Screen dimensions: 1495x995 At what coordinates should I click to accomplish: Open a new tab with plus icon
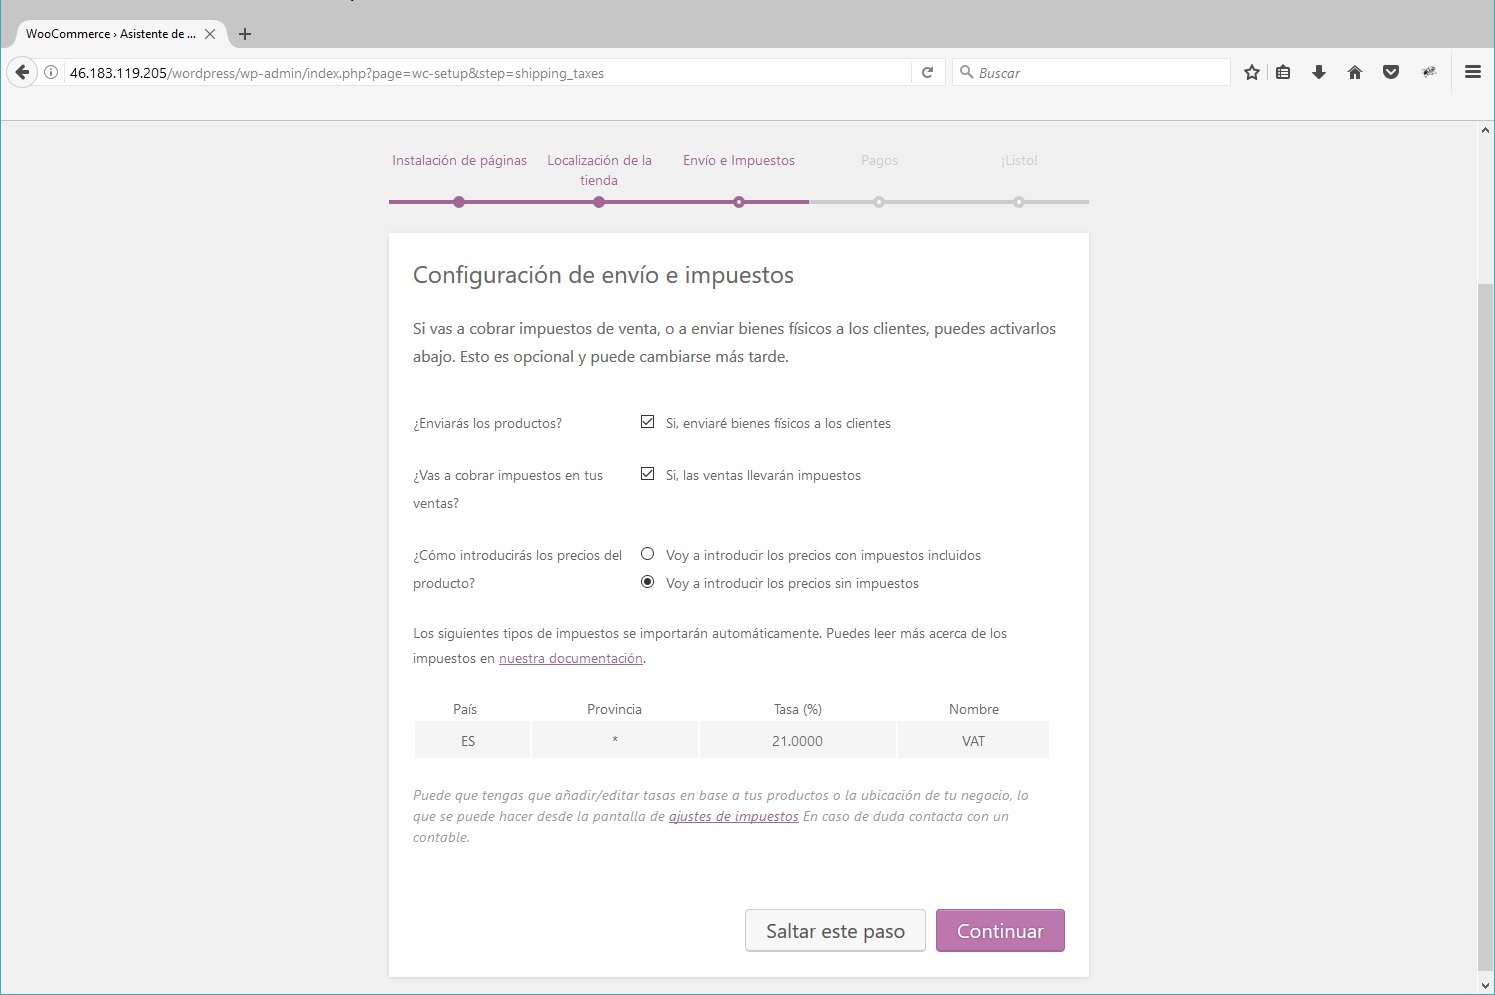pyautogui.click(x=244, y=34)
